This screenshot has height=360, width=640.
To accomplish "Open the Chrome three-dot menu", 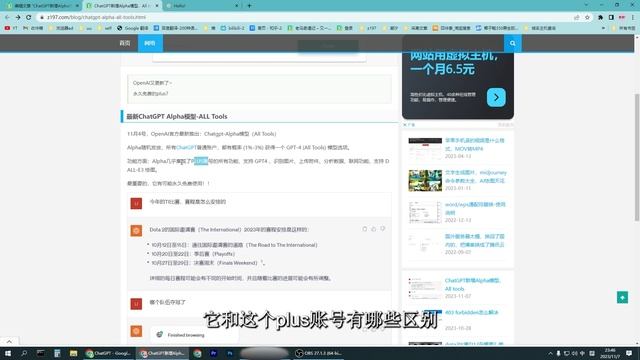I will point(633,17).
